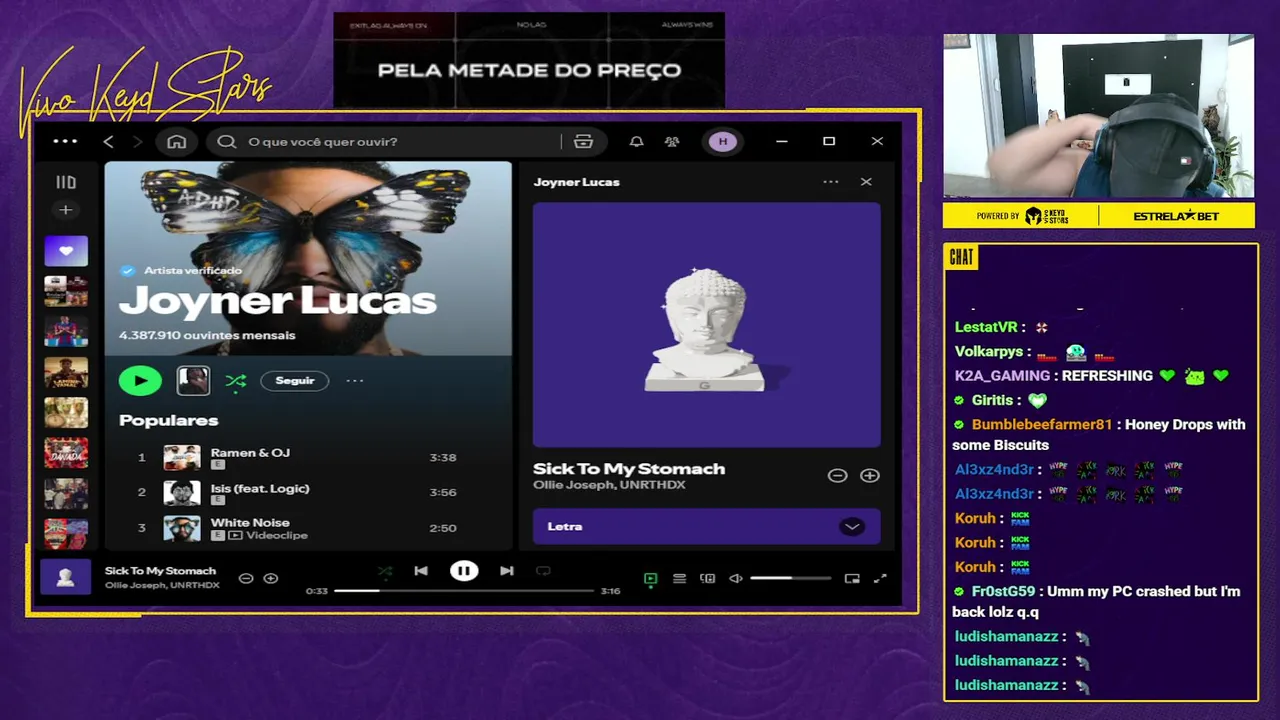Open Spotify Home
Image resolution: width=1280 pixels, height=720 pixels.
tap(177, 142)
